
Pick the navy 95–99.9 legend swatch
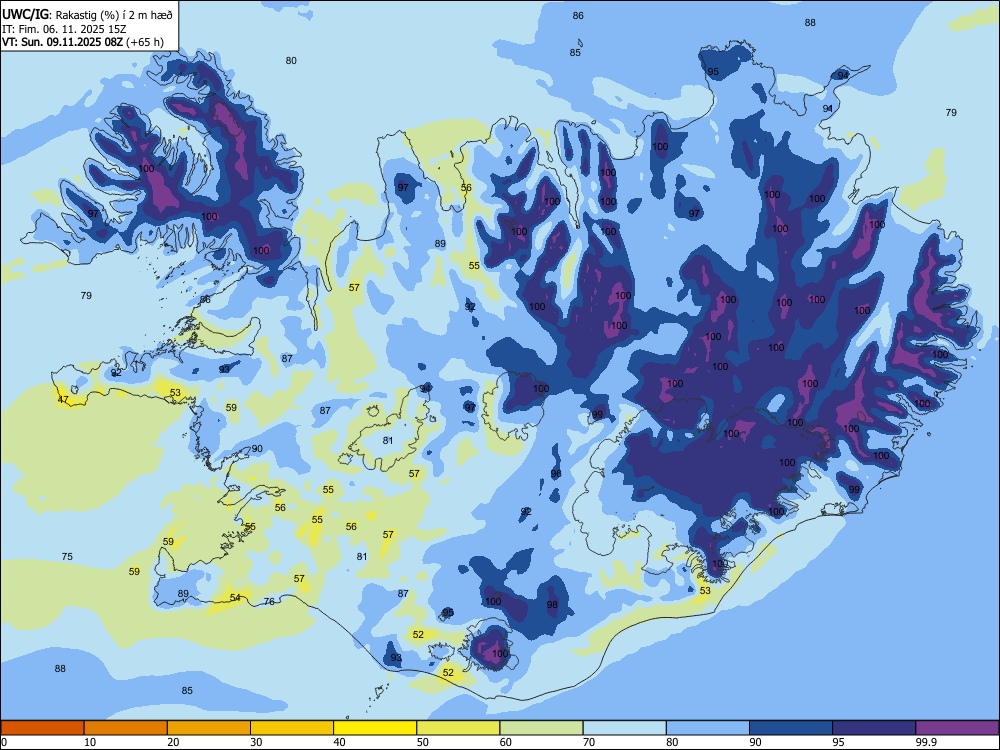pos(874,728)
